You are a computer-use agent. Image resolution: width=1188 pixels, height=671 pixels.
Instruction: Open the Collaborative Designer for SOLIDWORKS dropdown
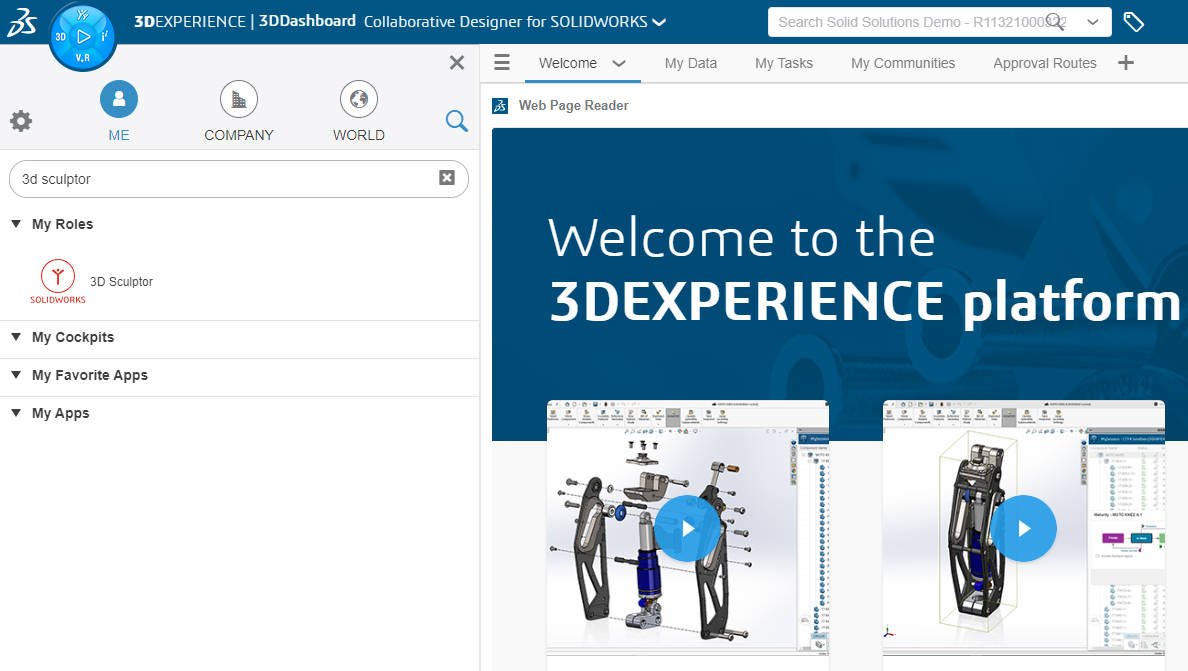(658, 21)
